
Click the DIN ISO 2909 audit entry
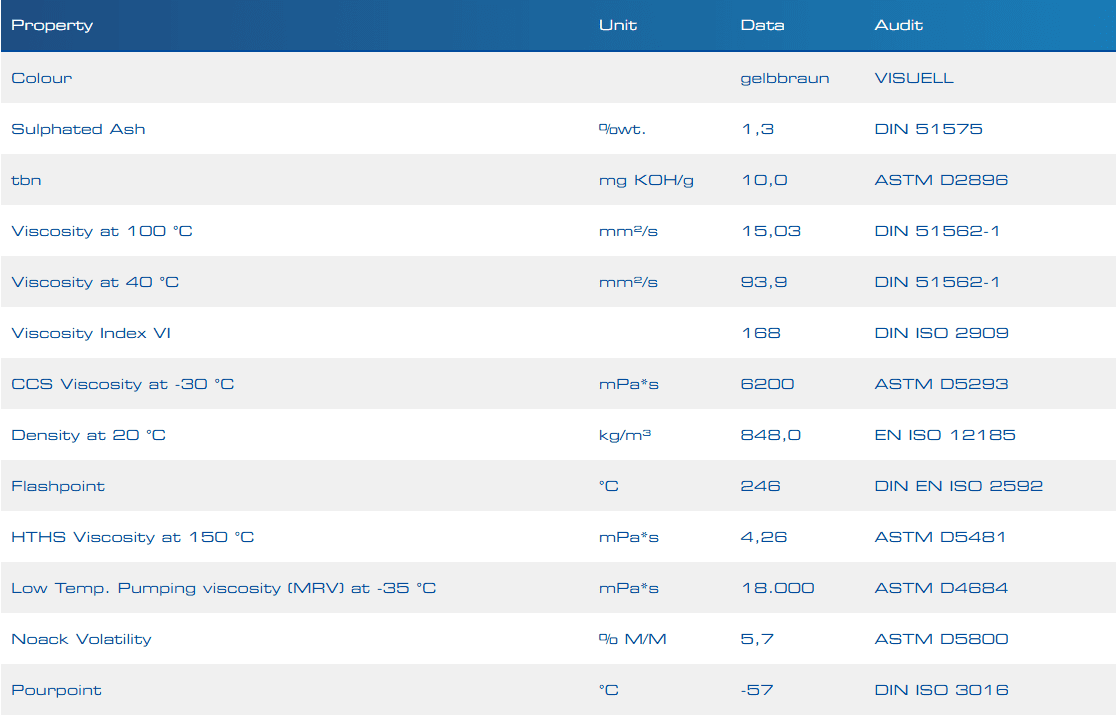point(941,333)
